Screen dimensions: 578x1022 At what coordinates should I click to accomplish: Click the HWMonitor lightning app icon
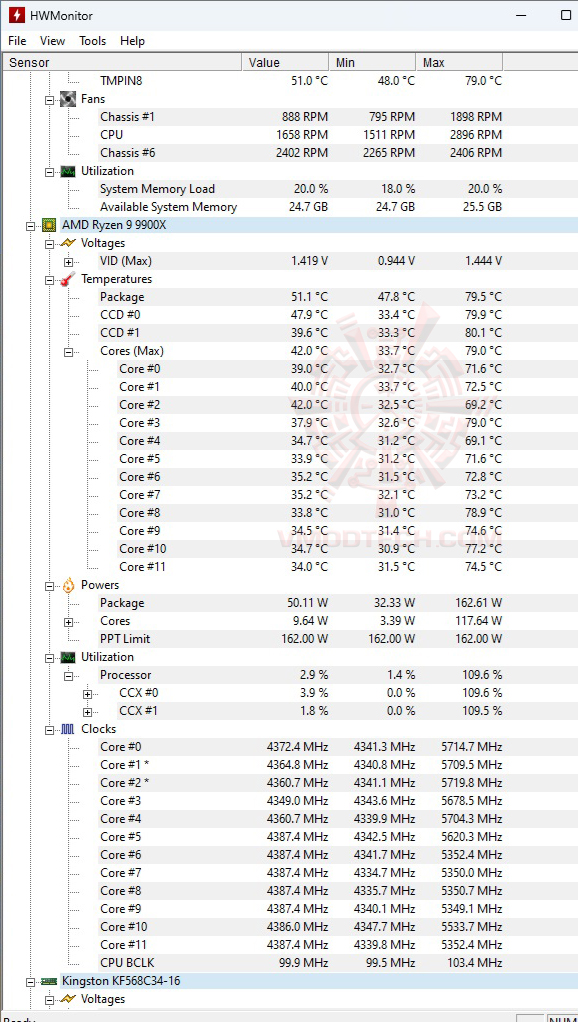point(16,15)
